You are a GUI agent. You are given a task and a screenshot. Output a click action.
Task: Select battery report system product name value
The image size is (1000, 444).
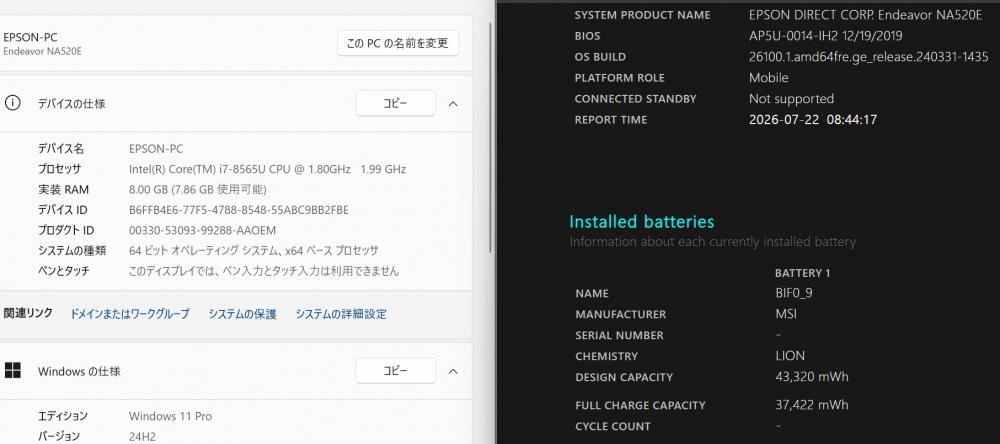coord(865,15)
